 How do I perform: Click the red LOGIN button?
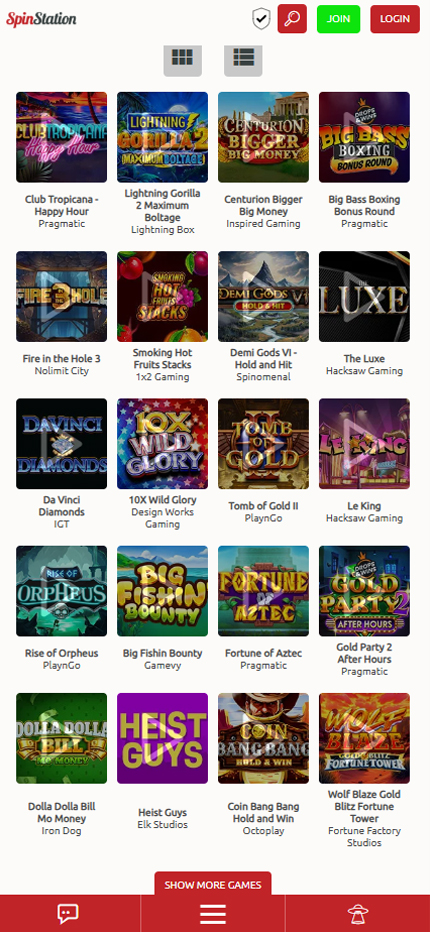[x=395, y=19]
